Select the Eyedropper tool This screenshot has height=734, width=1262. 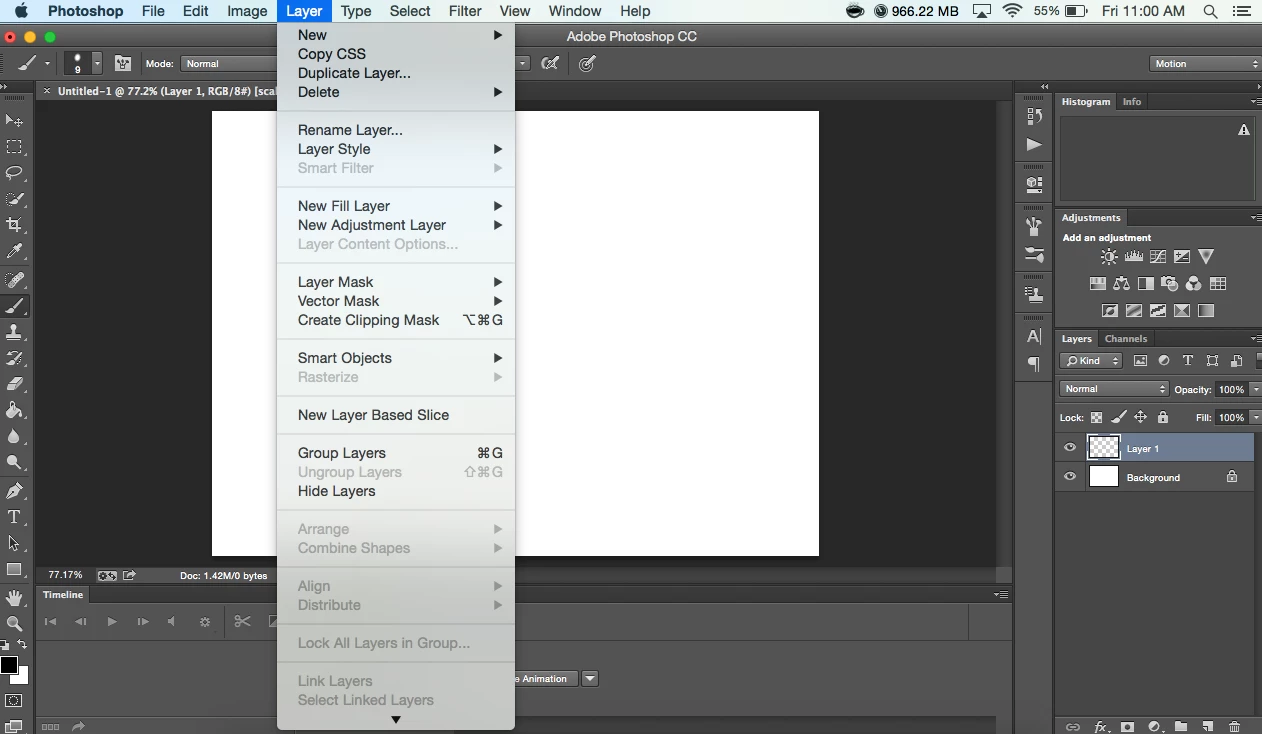(x=14, y=251)
